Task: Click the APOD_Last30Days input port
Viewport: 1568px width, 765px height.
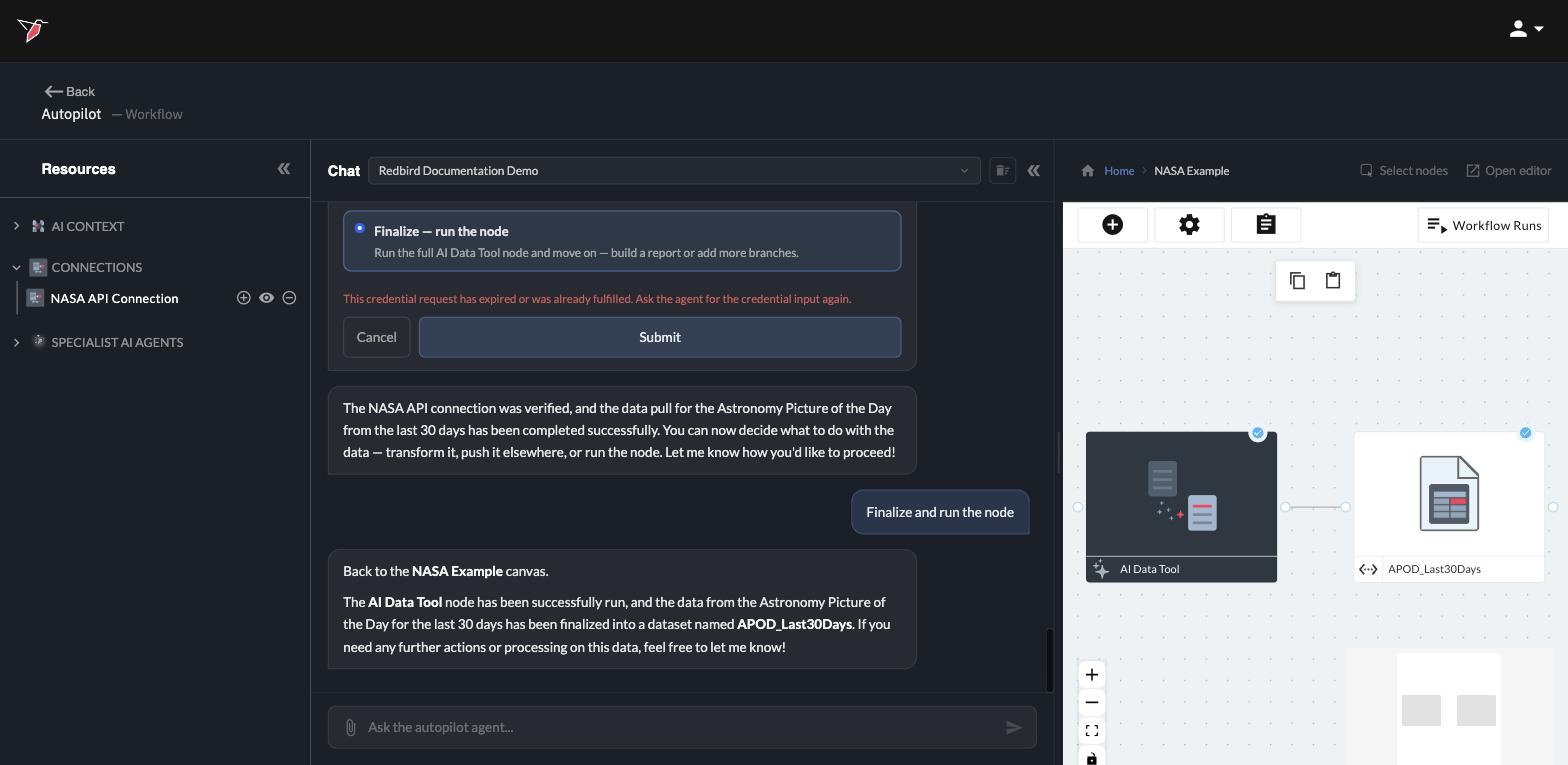Action: [1345, 507]
